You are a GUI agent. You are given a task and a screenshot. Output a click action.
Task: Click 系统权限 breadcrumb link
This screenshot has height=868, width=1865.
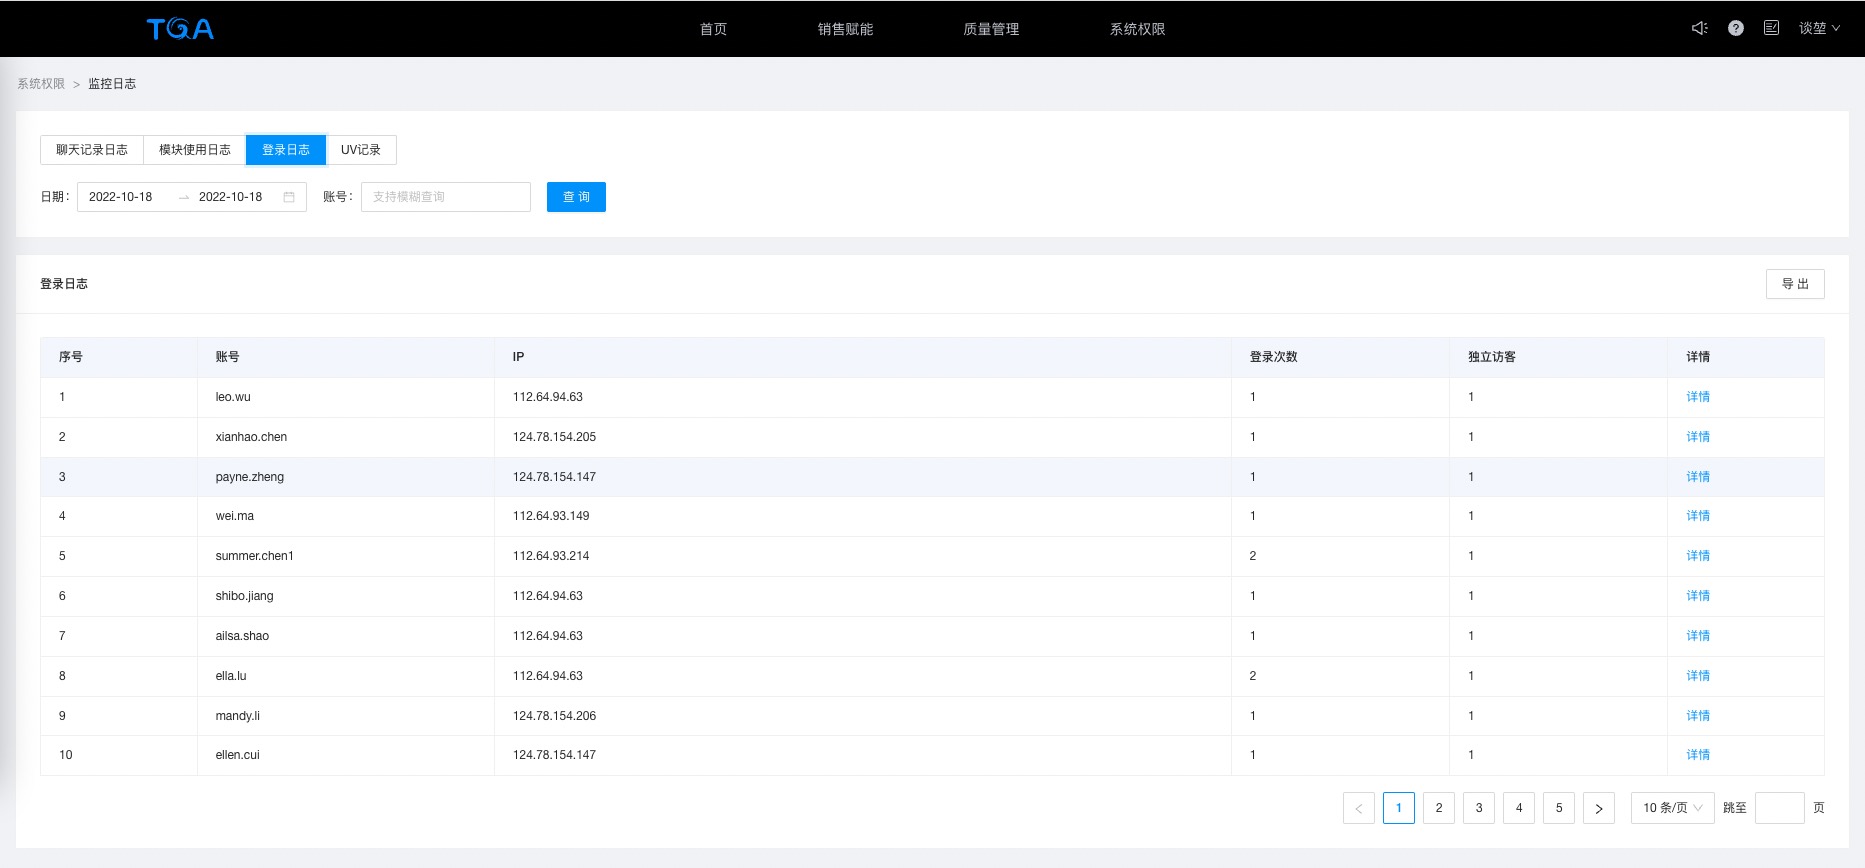(41, 84)
